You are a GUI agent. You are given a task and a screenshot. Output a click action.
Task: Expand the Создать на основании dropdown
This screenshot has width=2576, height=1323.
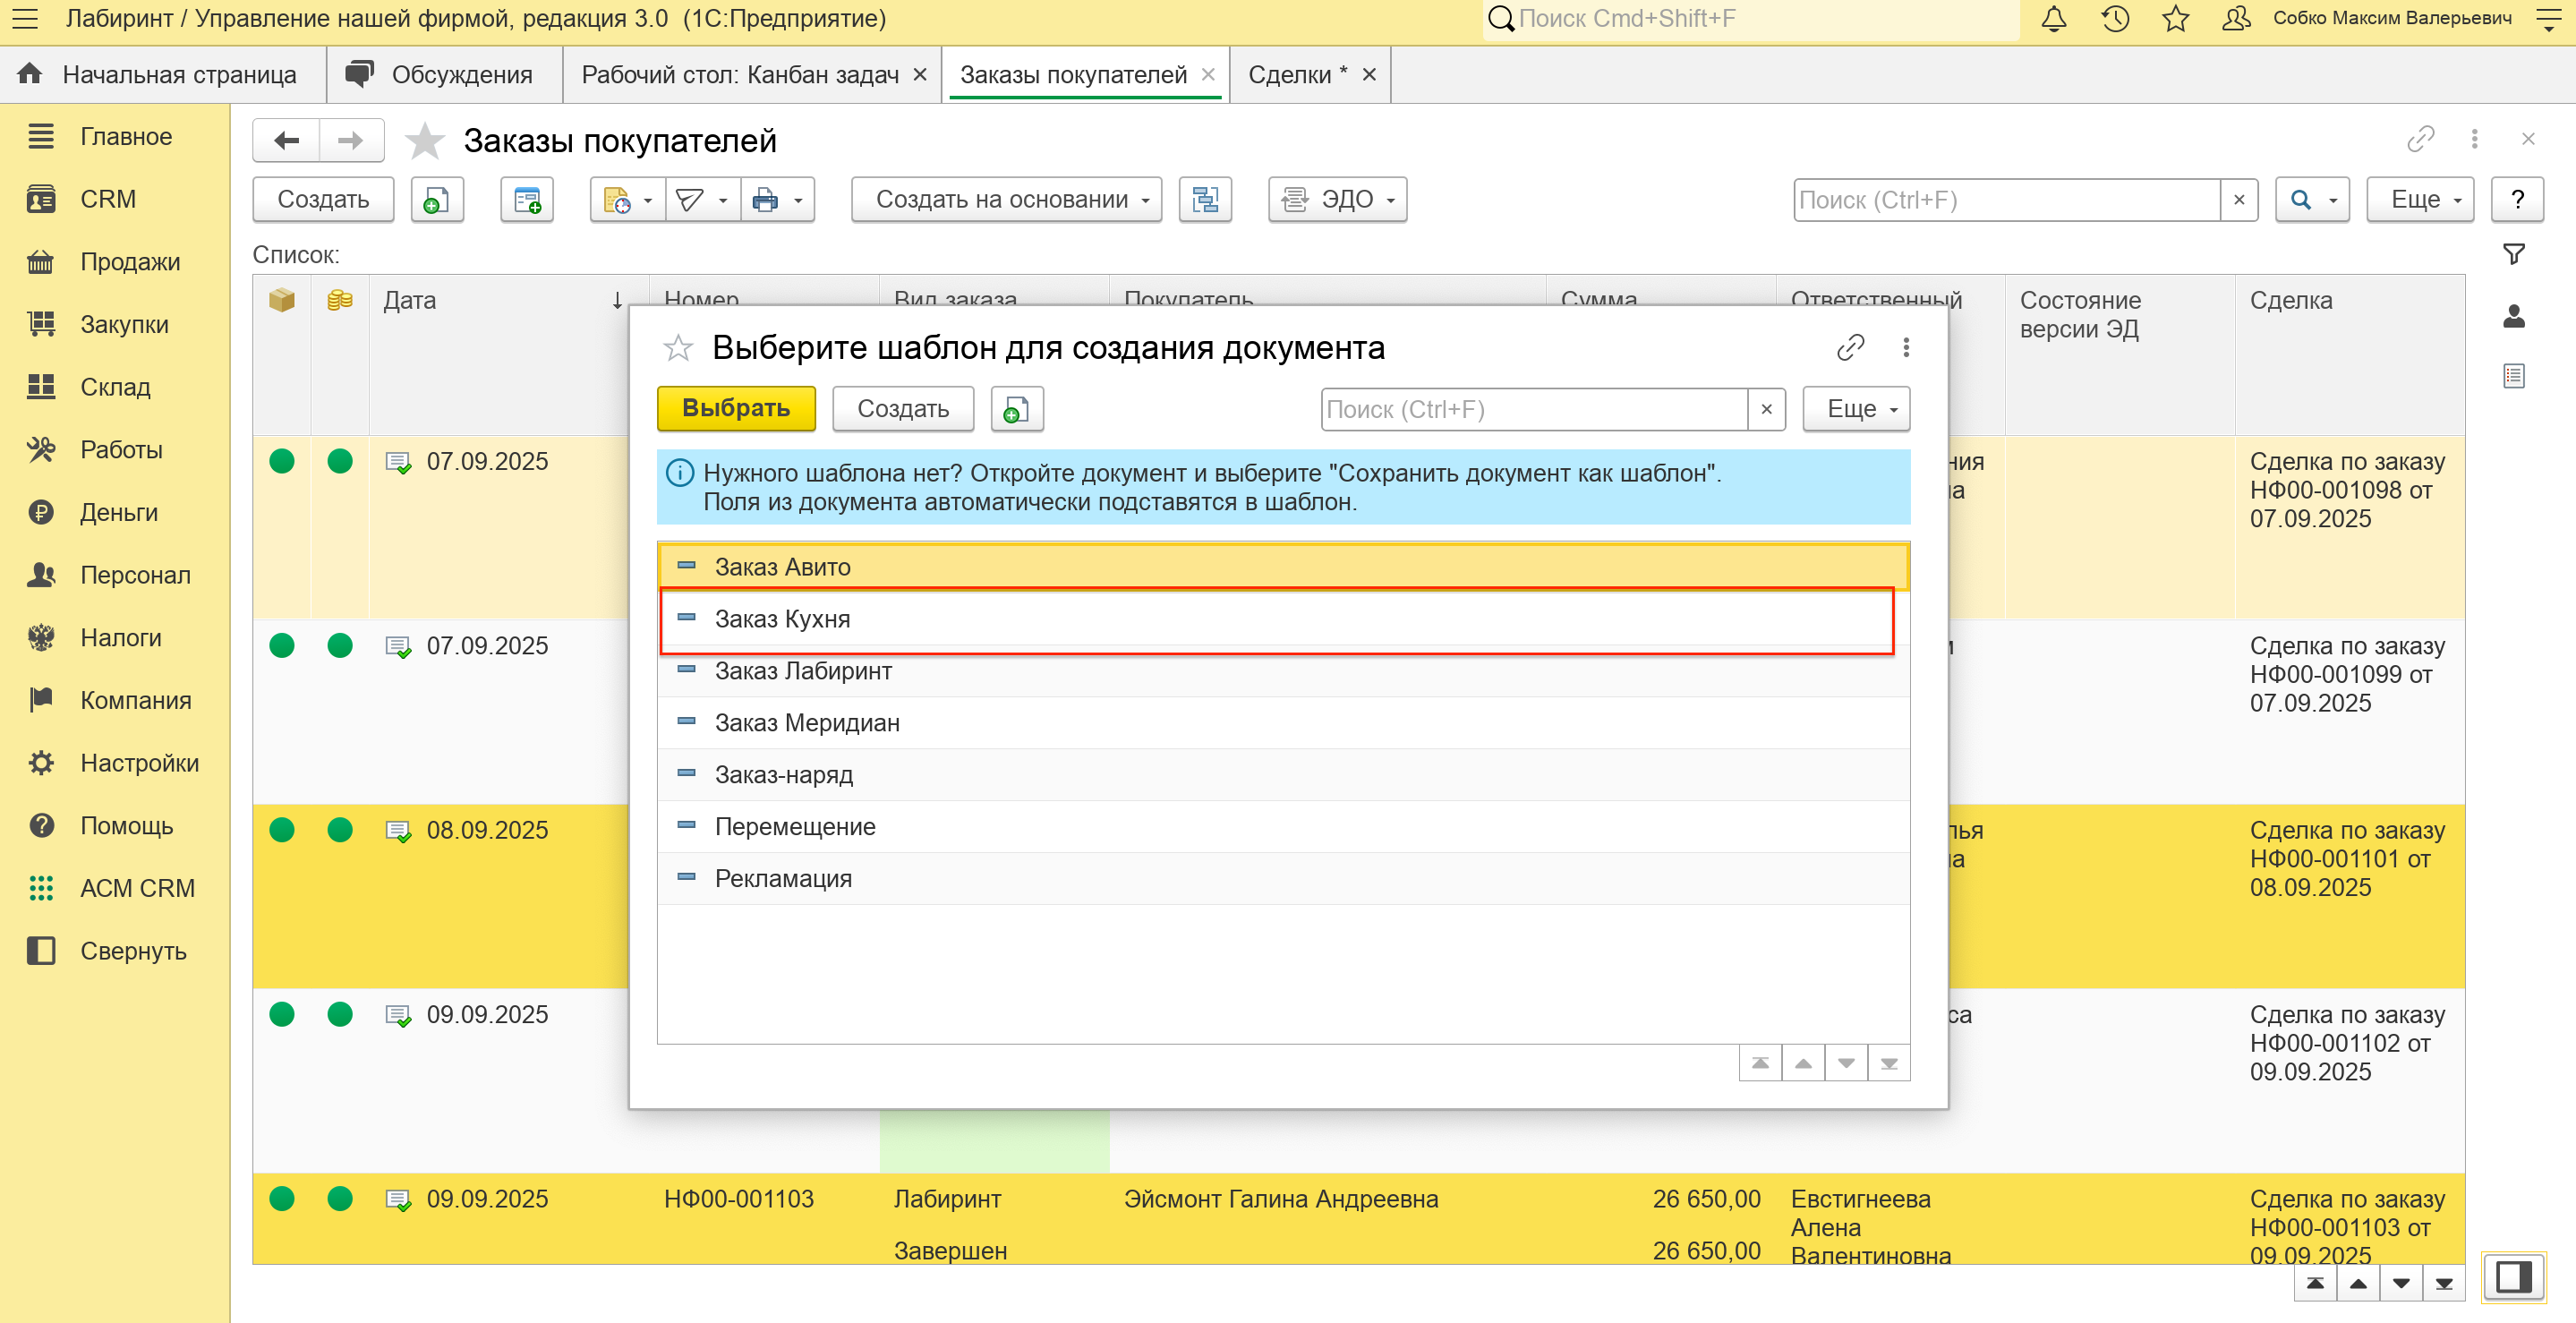pyautogui.click(x=1006, y=200)
